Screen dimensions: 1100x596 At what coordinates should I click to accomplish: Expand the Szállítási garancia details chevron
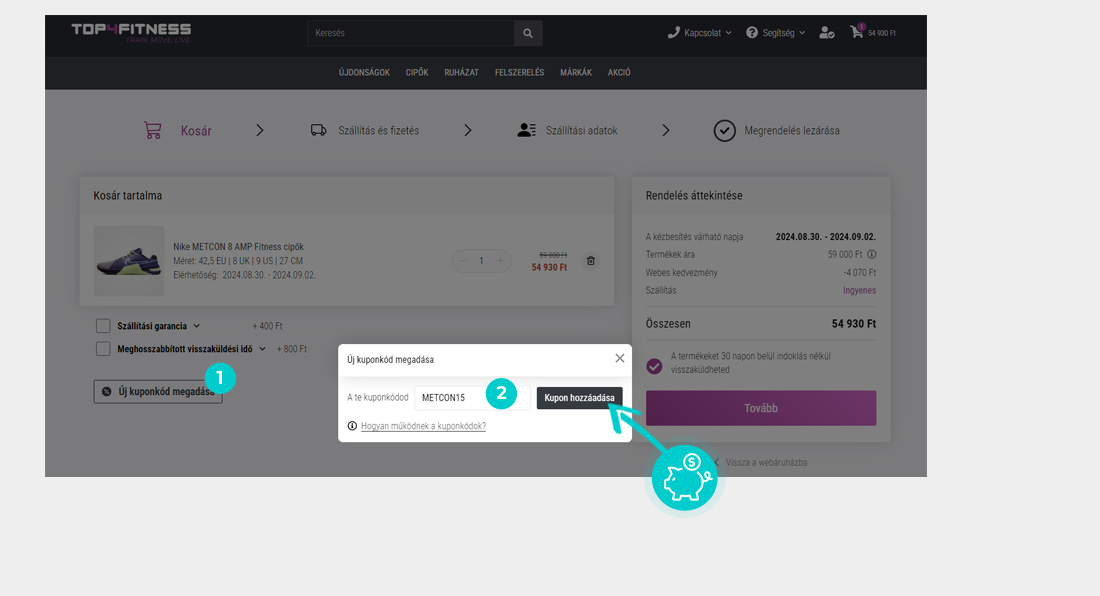tap(197, 326)
